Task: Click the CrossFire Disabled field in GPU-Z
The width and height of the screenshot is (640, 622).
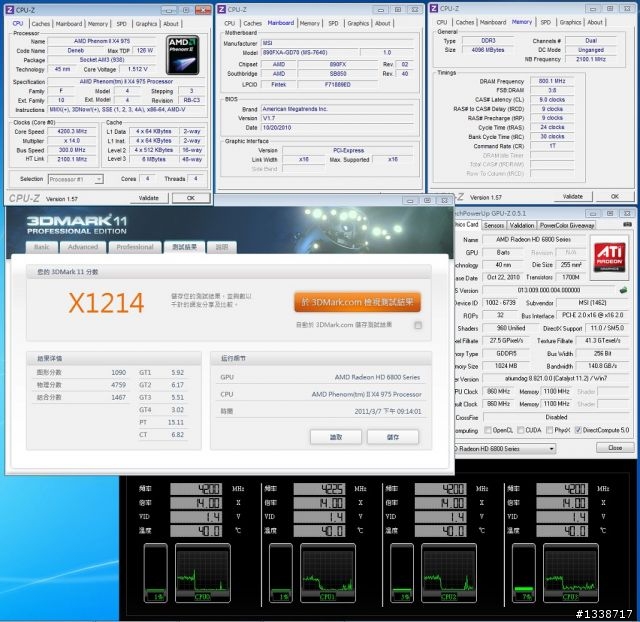Action: (556, 417)
